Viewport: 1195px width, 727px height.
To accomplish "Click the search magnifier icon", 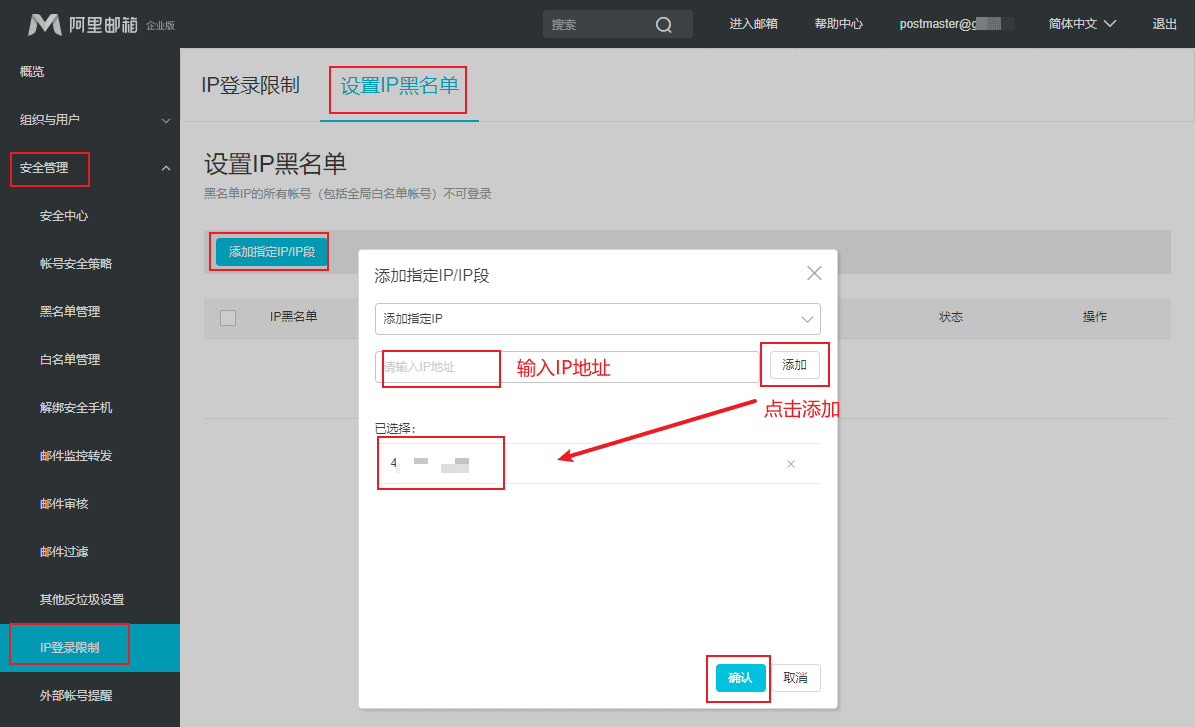I will point(664,23).
